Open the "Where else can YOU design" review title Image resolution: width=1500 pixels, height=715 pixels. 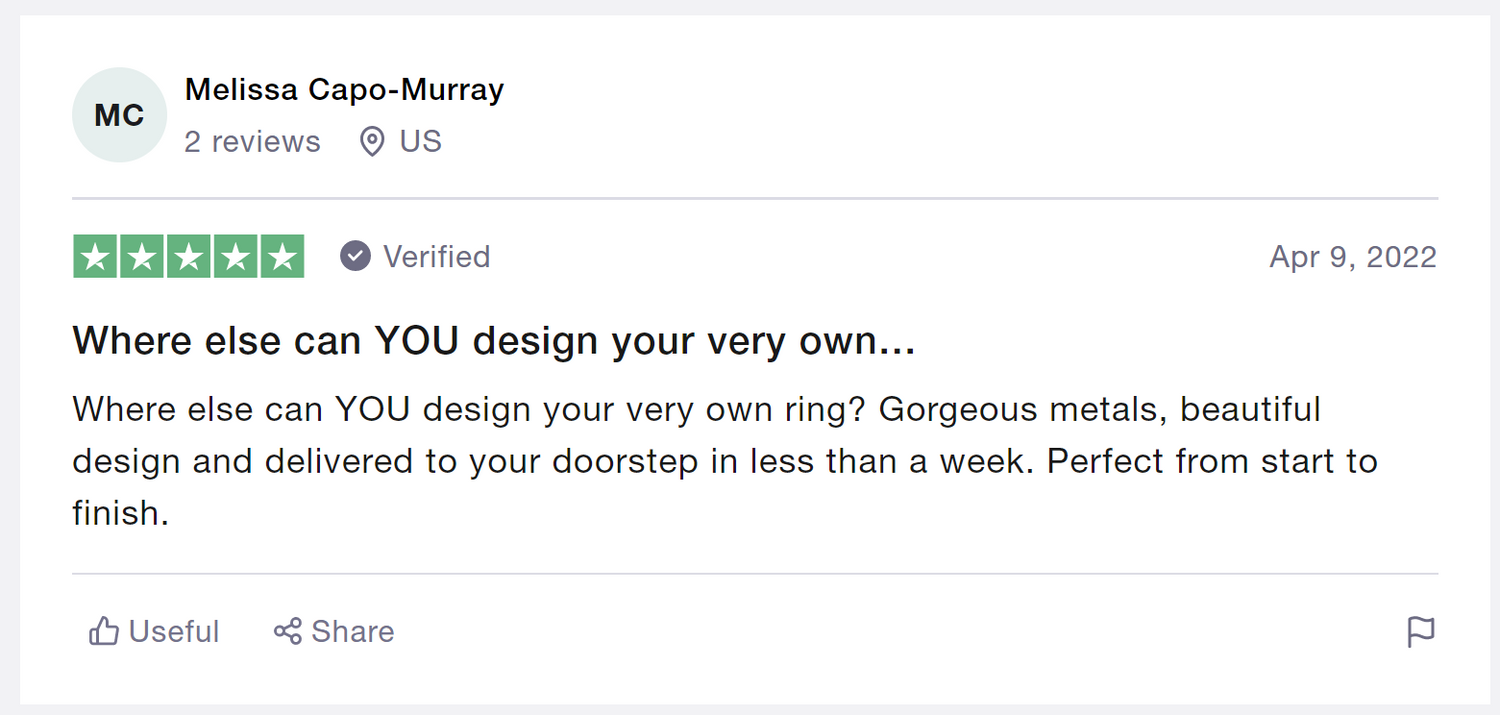494,341
